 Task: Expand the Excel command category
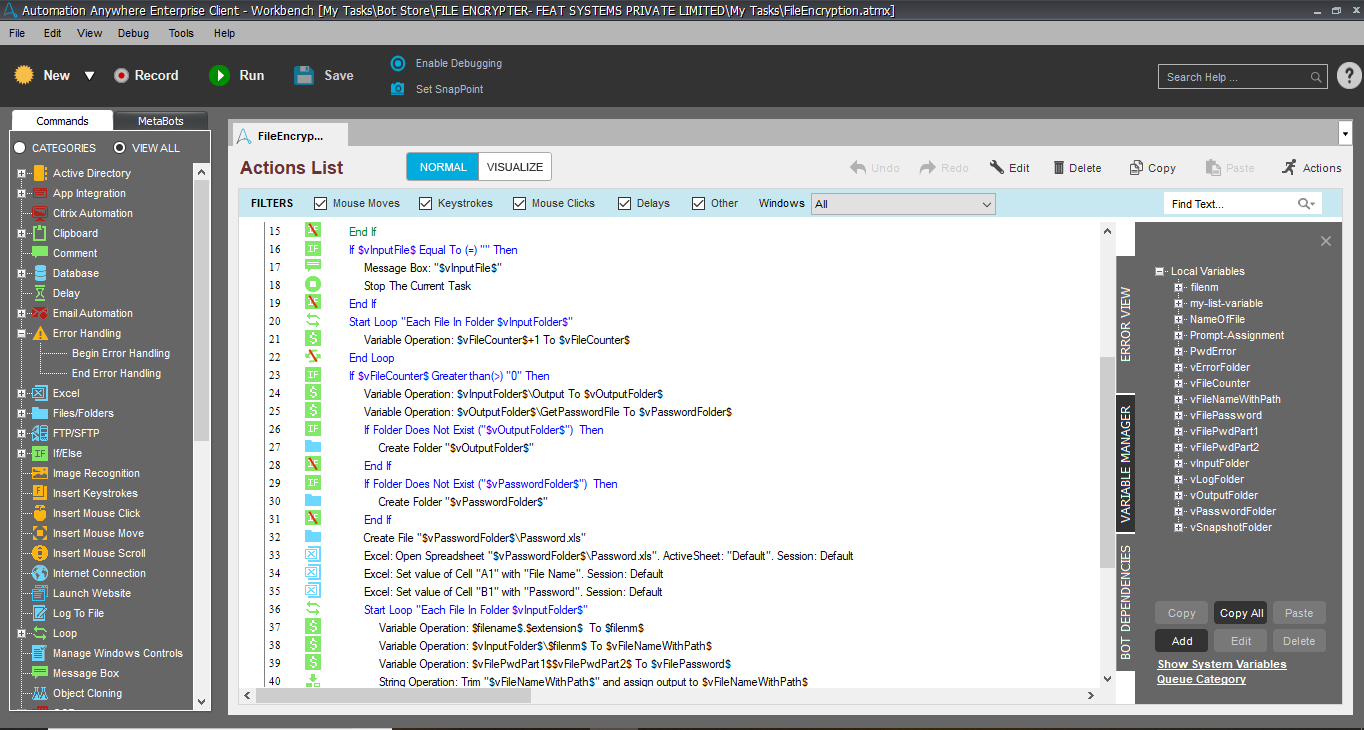tap(22, 393)
